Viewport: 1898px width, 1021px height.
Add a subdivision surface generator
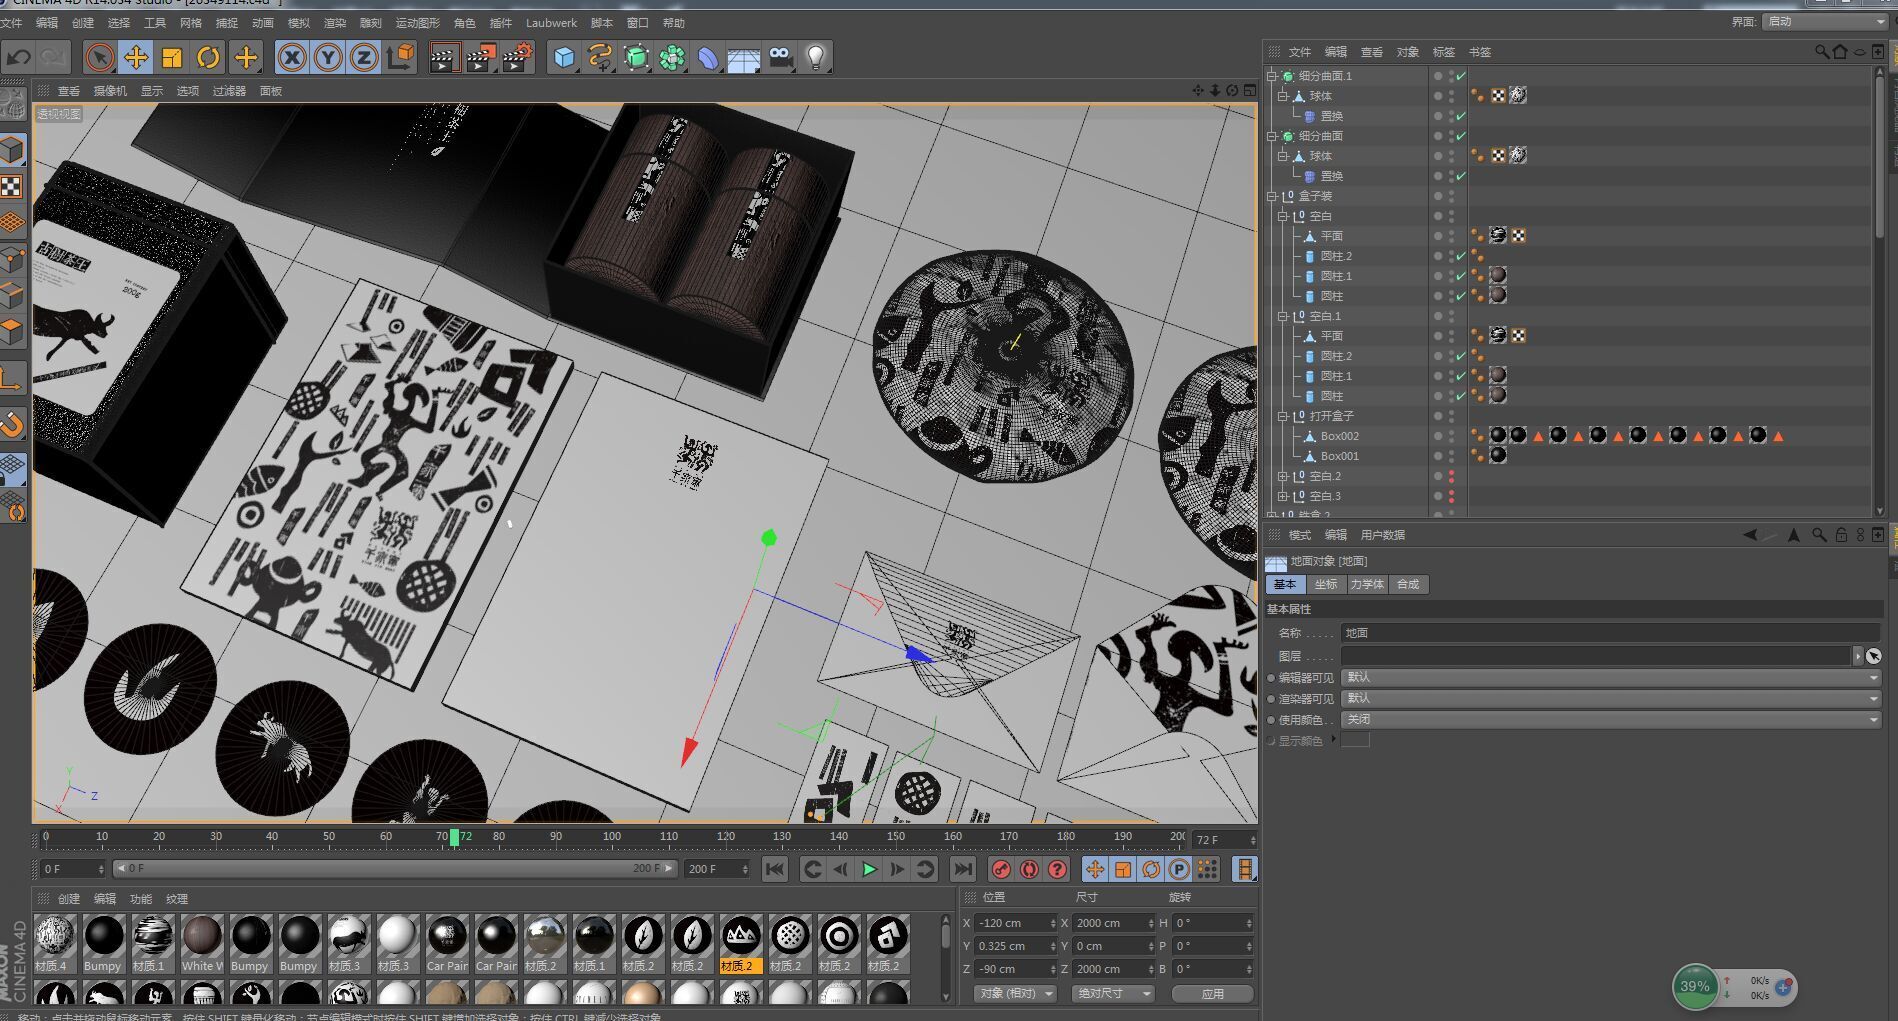tap(636, 57)
